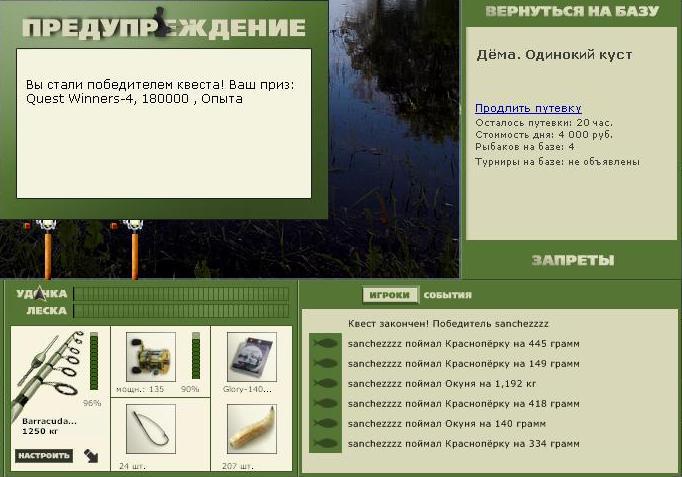
Task: Click the quest winner prize message text
Action: [x=160, y=92]
